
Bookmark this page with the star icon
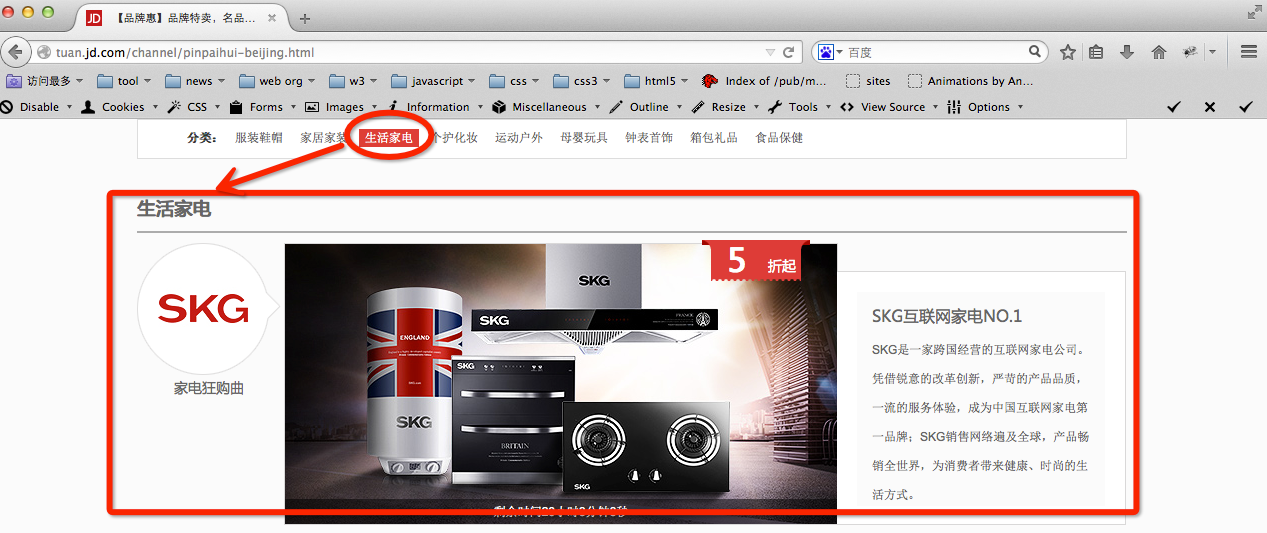1068,52
